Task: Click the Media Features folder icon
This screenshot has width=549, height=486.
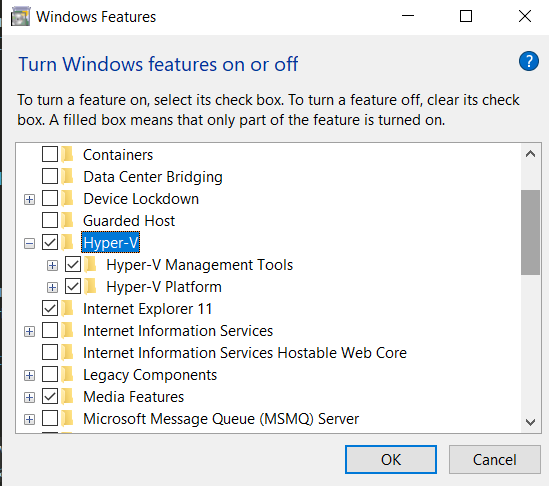Action: coord(67,396)
